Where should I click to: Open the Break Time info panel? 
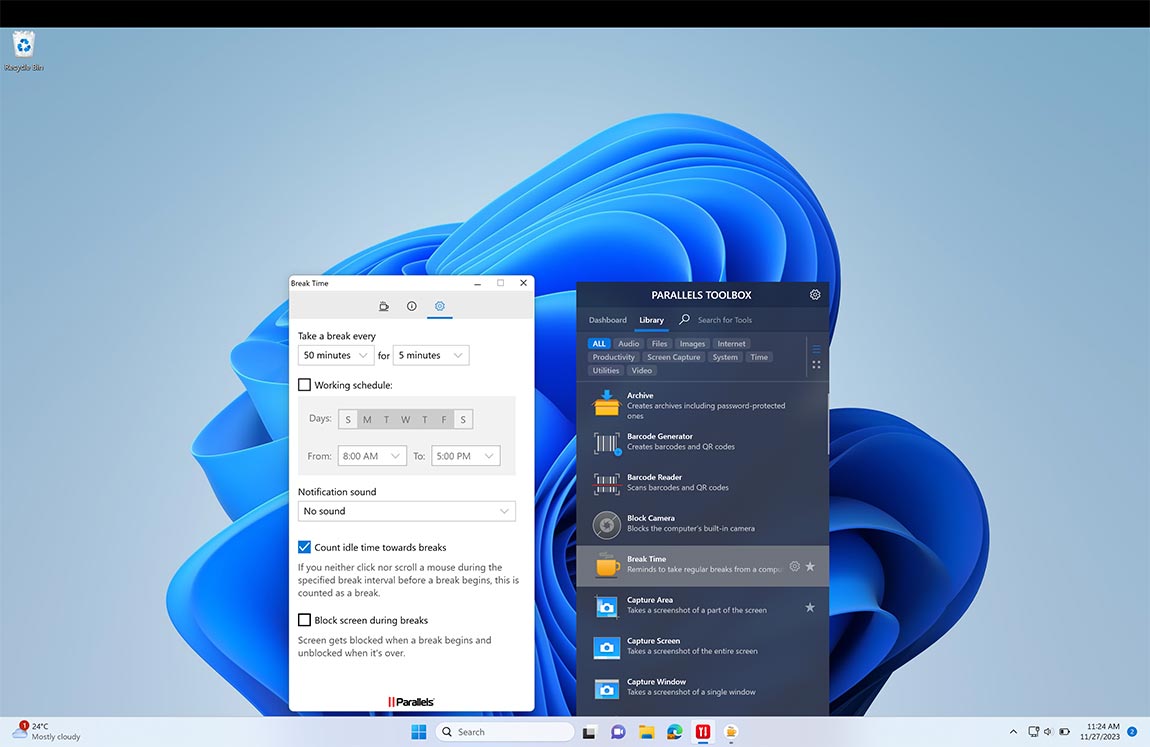click(412, 306)
